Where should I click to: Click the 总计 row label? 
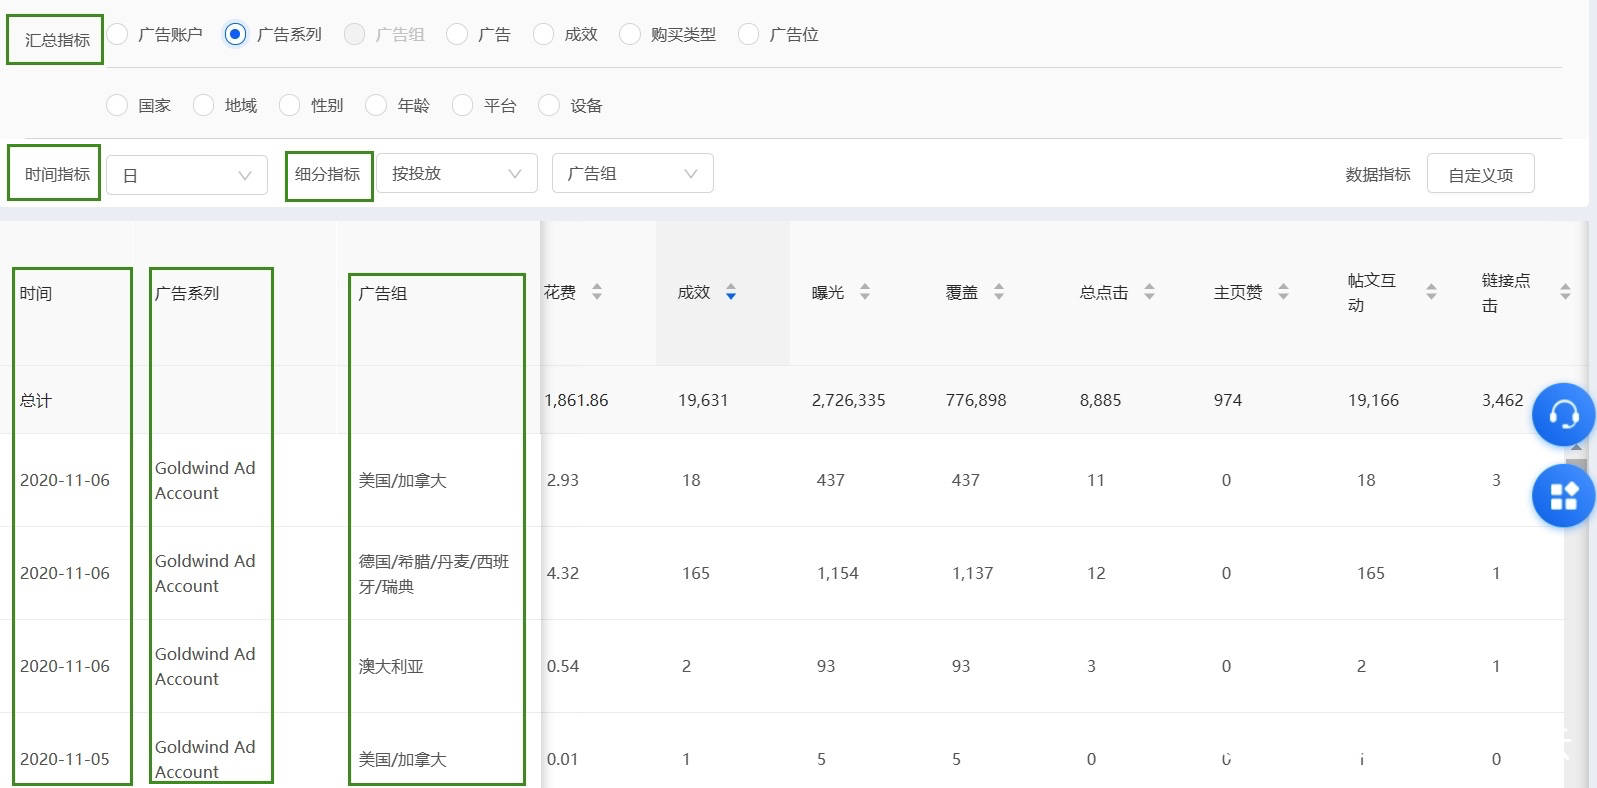click(x=36, y=400)
